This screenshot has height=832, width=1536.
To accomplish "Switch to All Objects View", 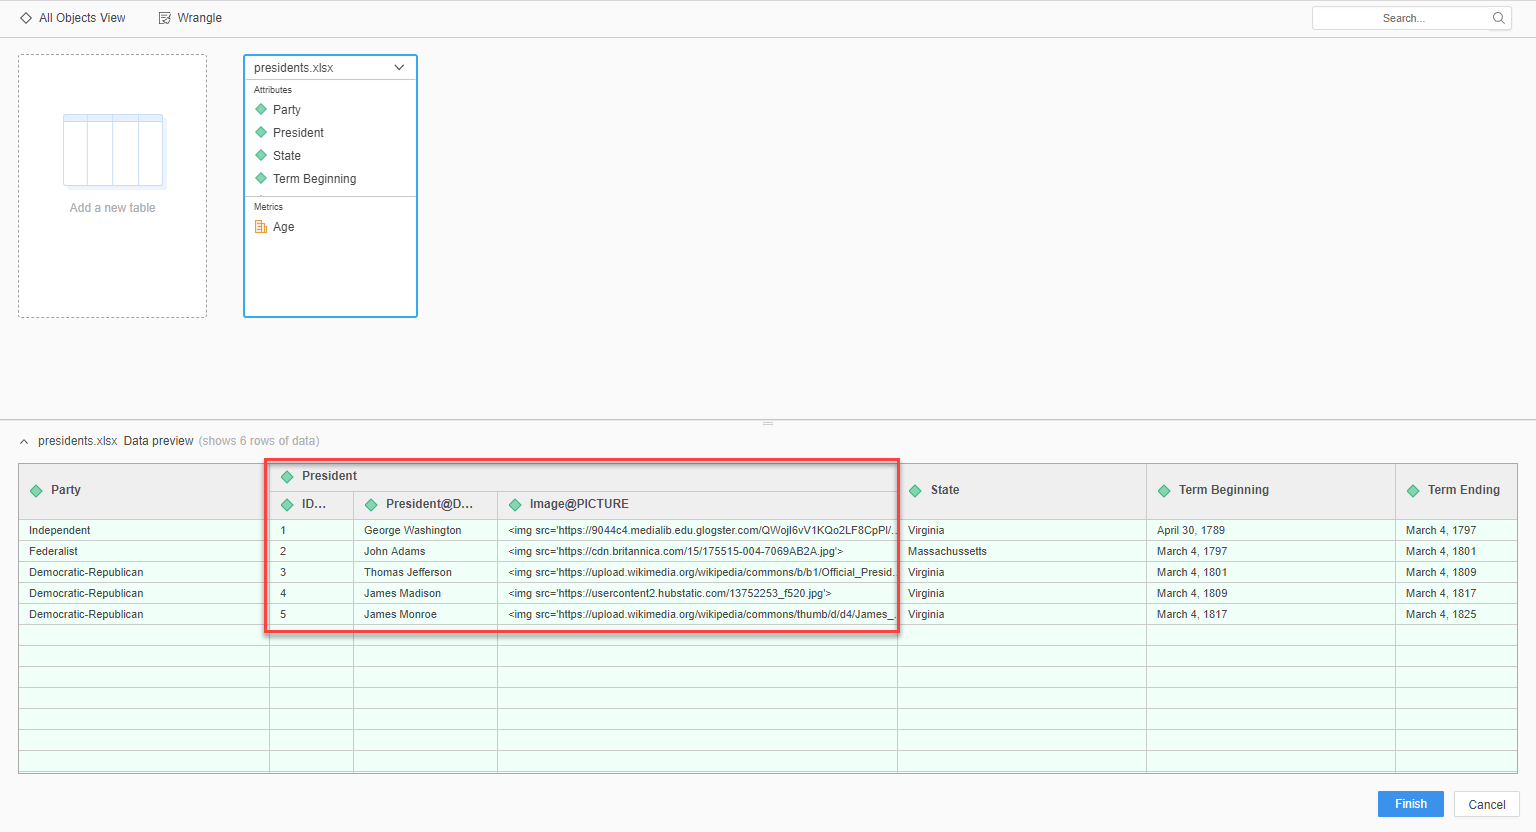I will click(x=82, y=18).
